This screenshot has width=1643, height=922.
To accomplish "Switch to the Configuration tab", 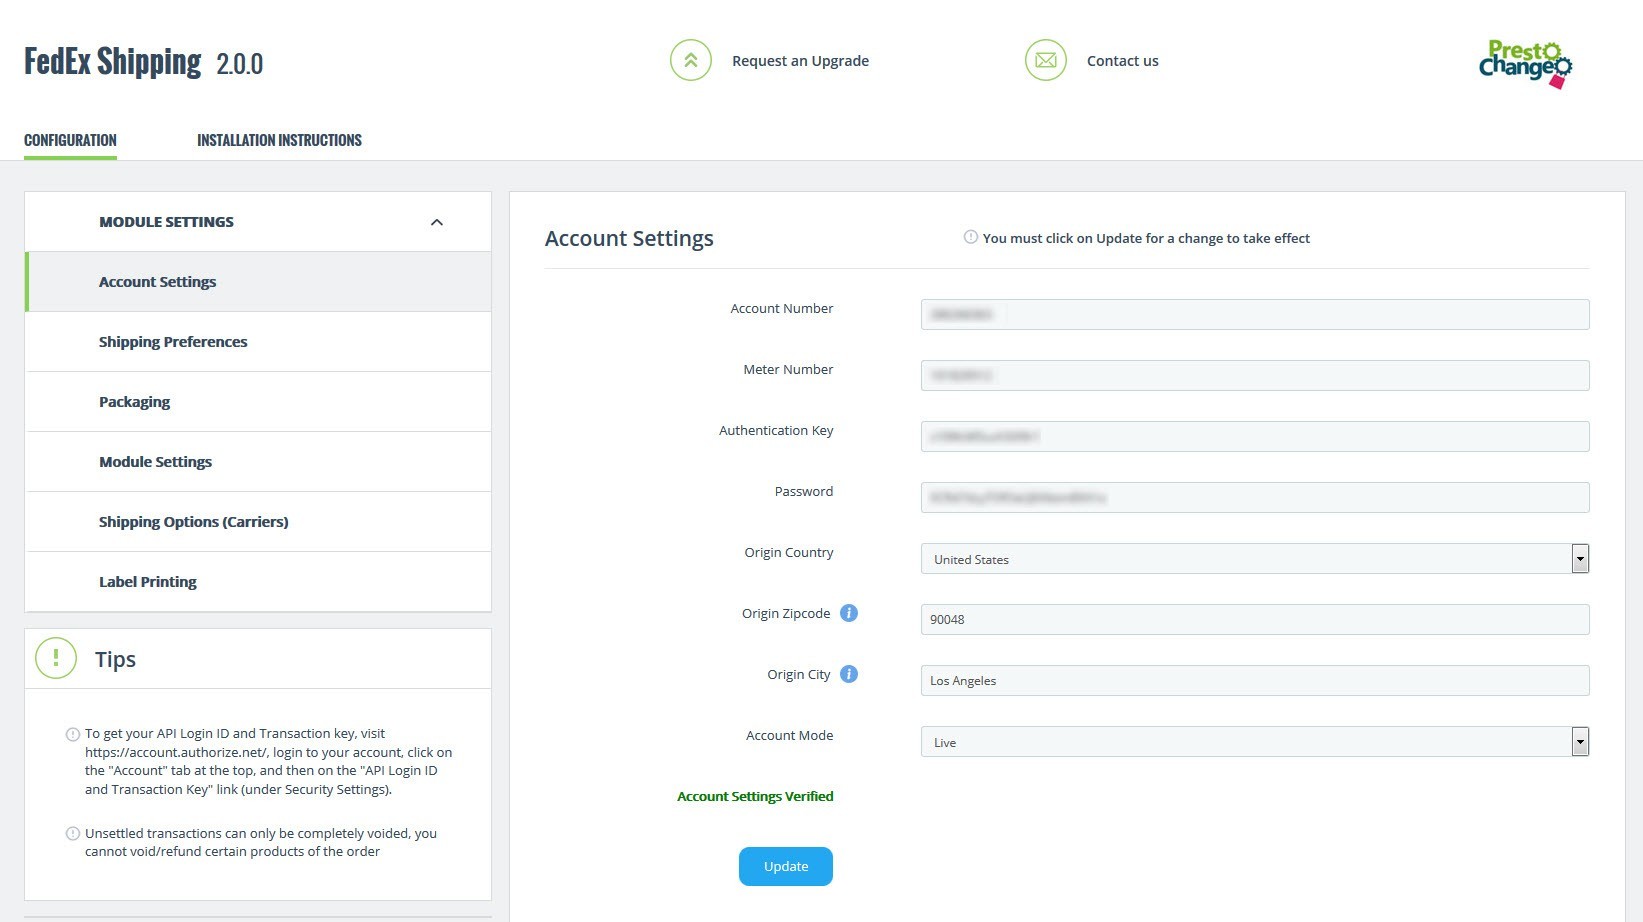I will click(70, 140).
